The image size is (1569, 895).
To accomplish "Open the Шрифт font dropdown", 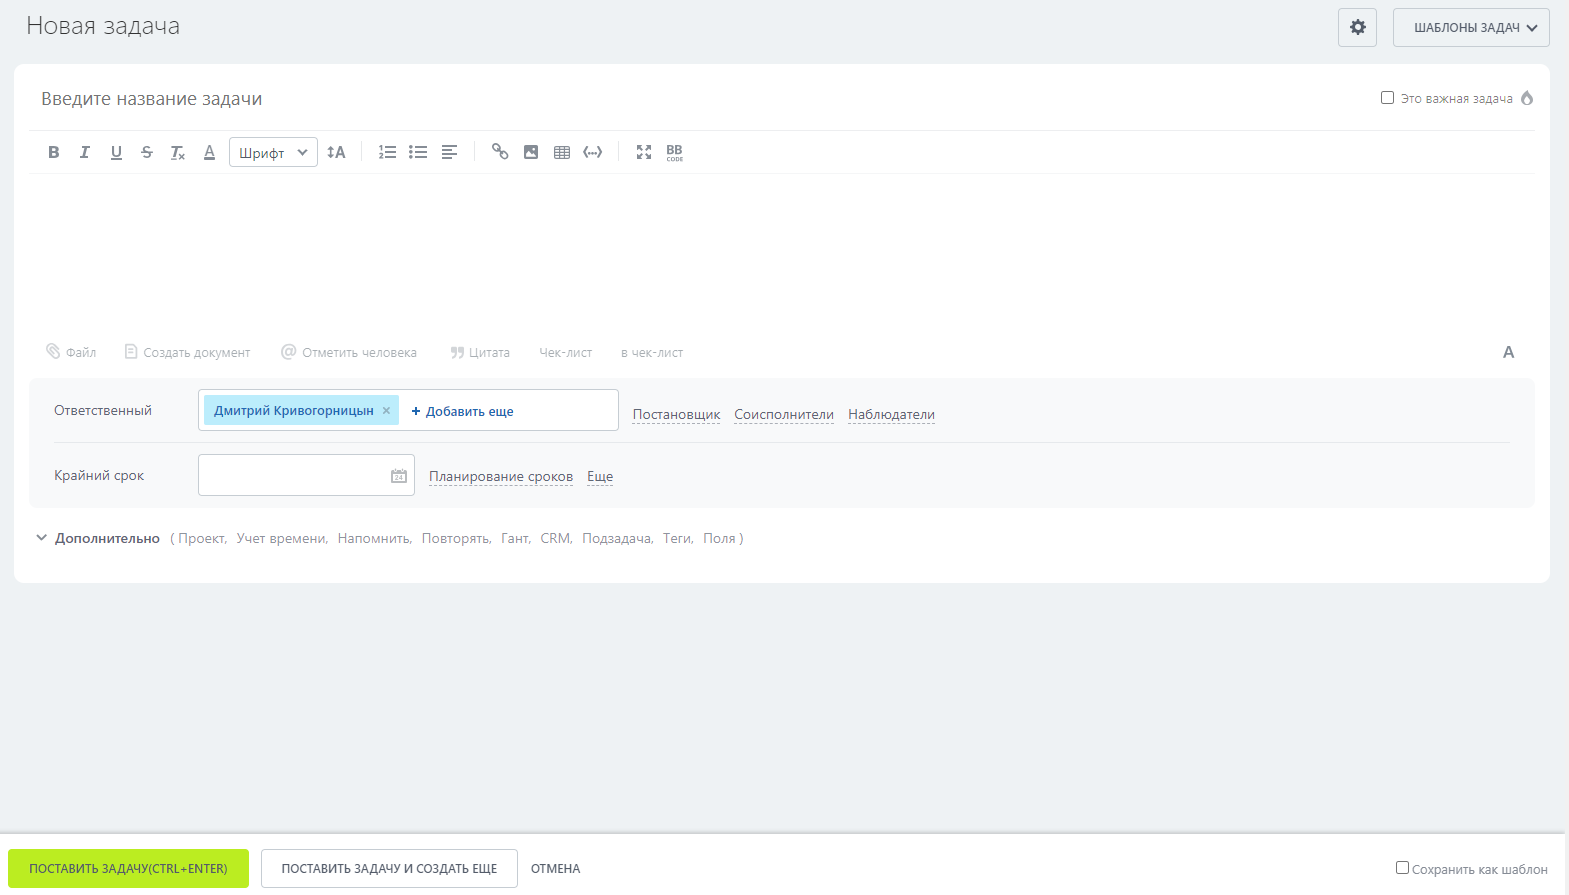I will (x=273, y=152).
